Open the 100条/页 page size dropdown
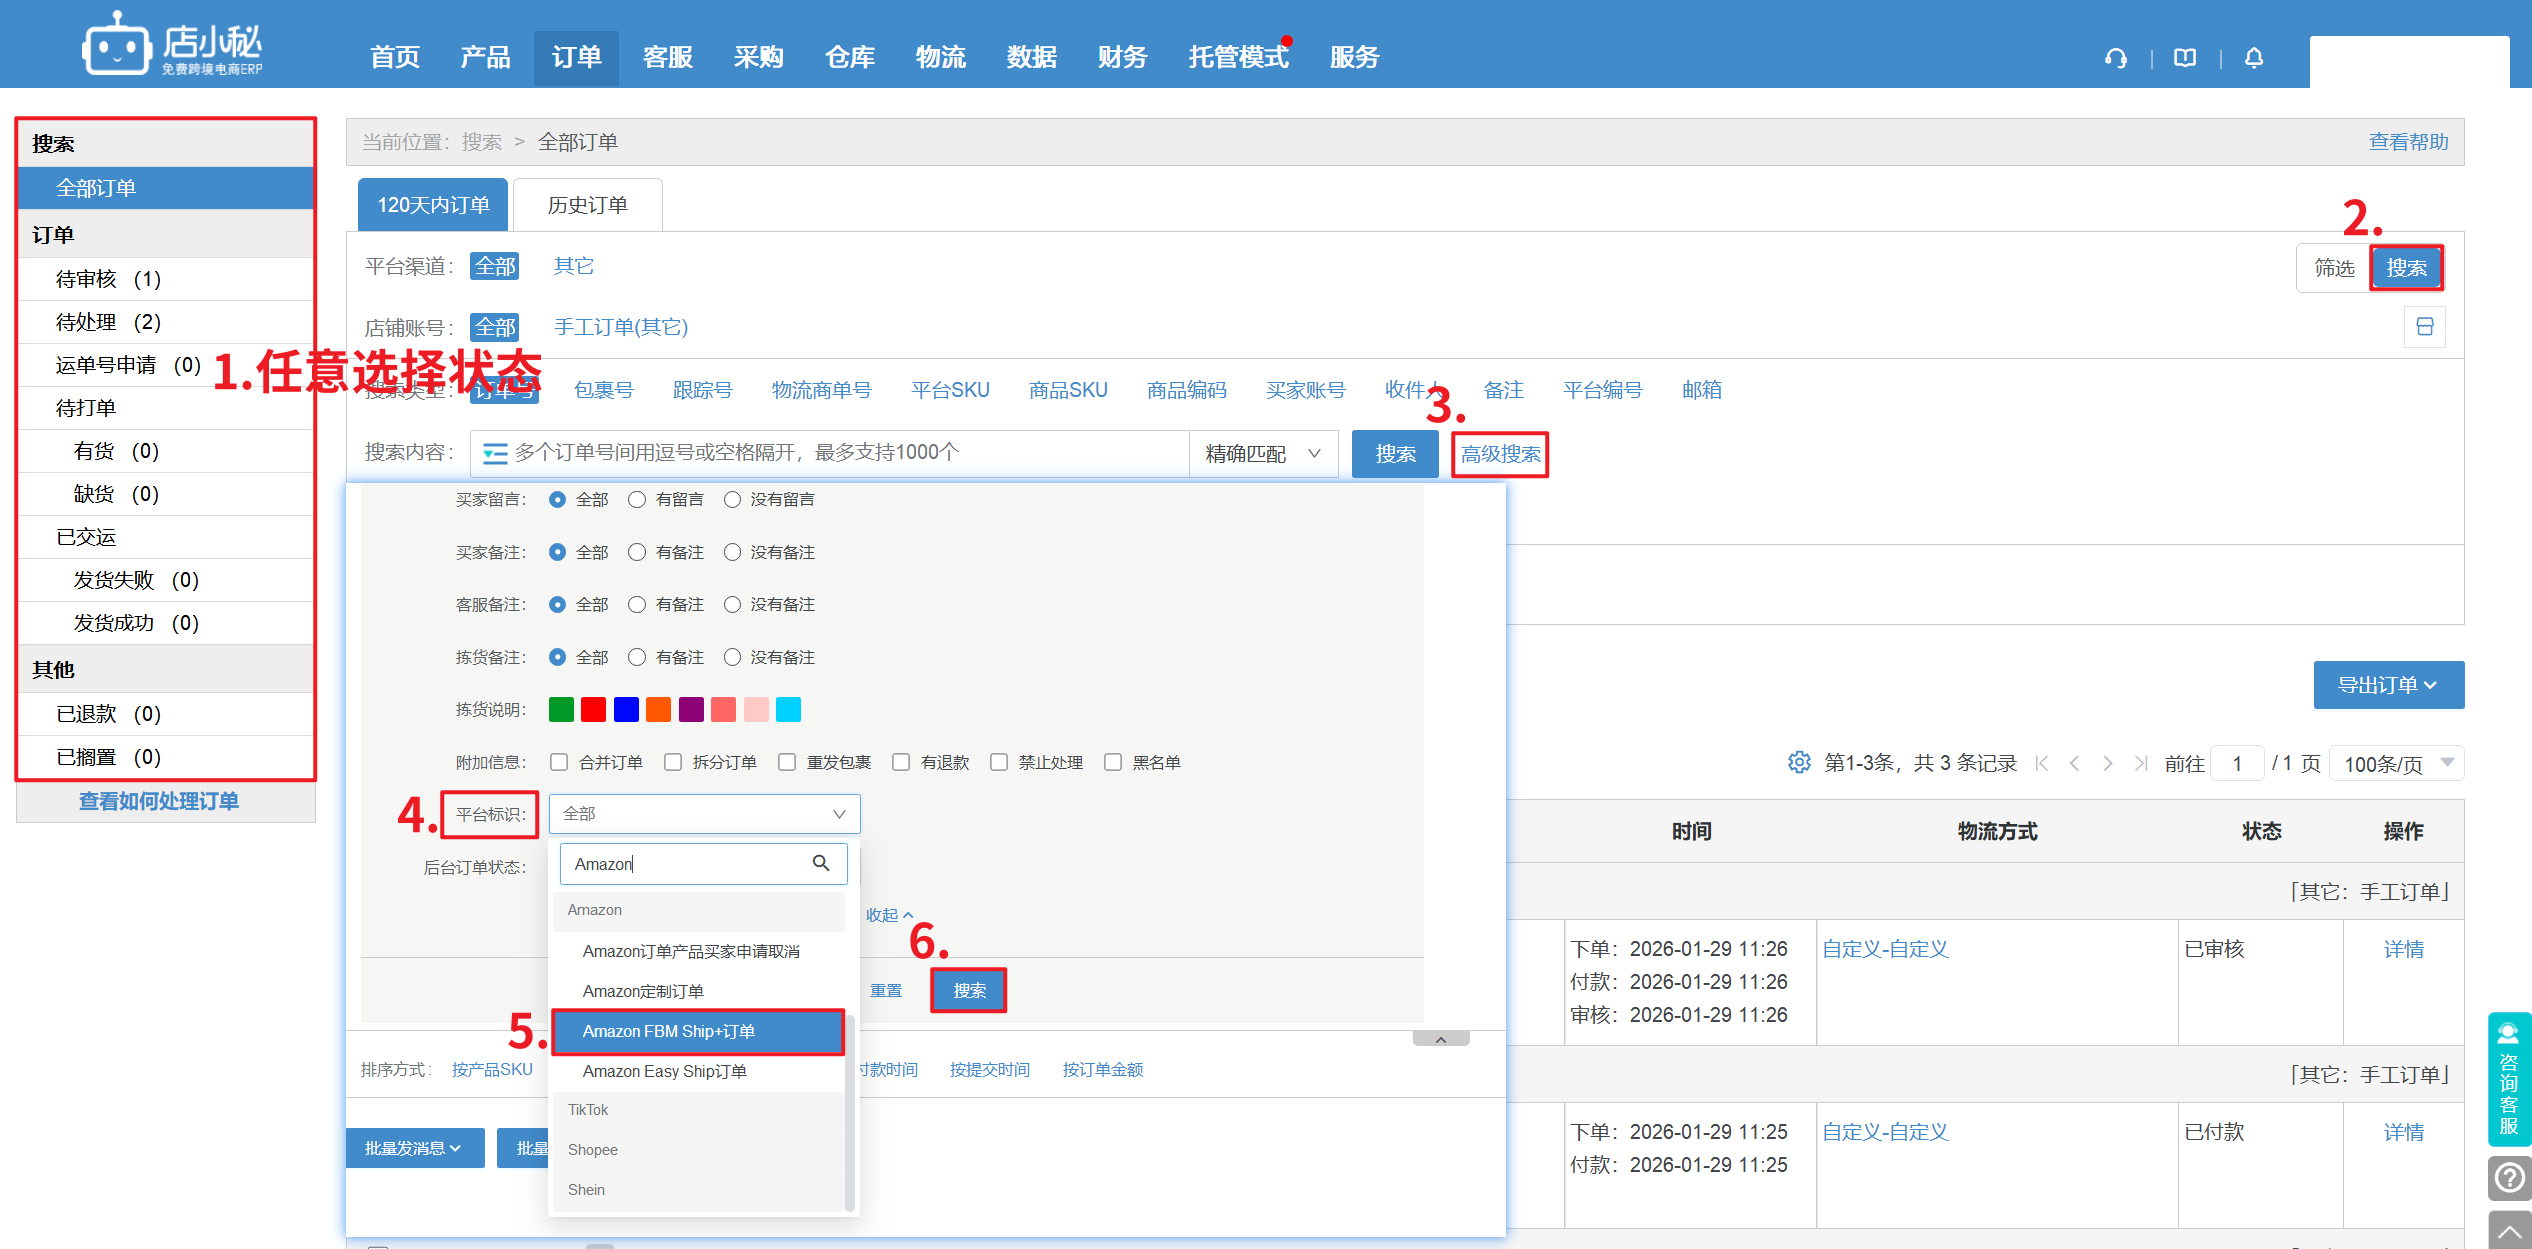Screen dimensions: 2532x1249 2397,763
